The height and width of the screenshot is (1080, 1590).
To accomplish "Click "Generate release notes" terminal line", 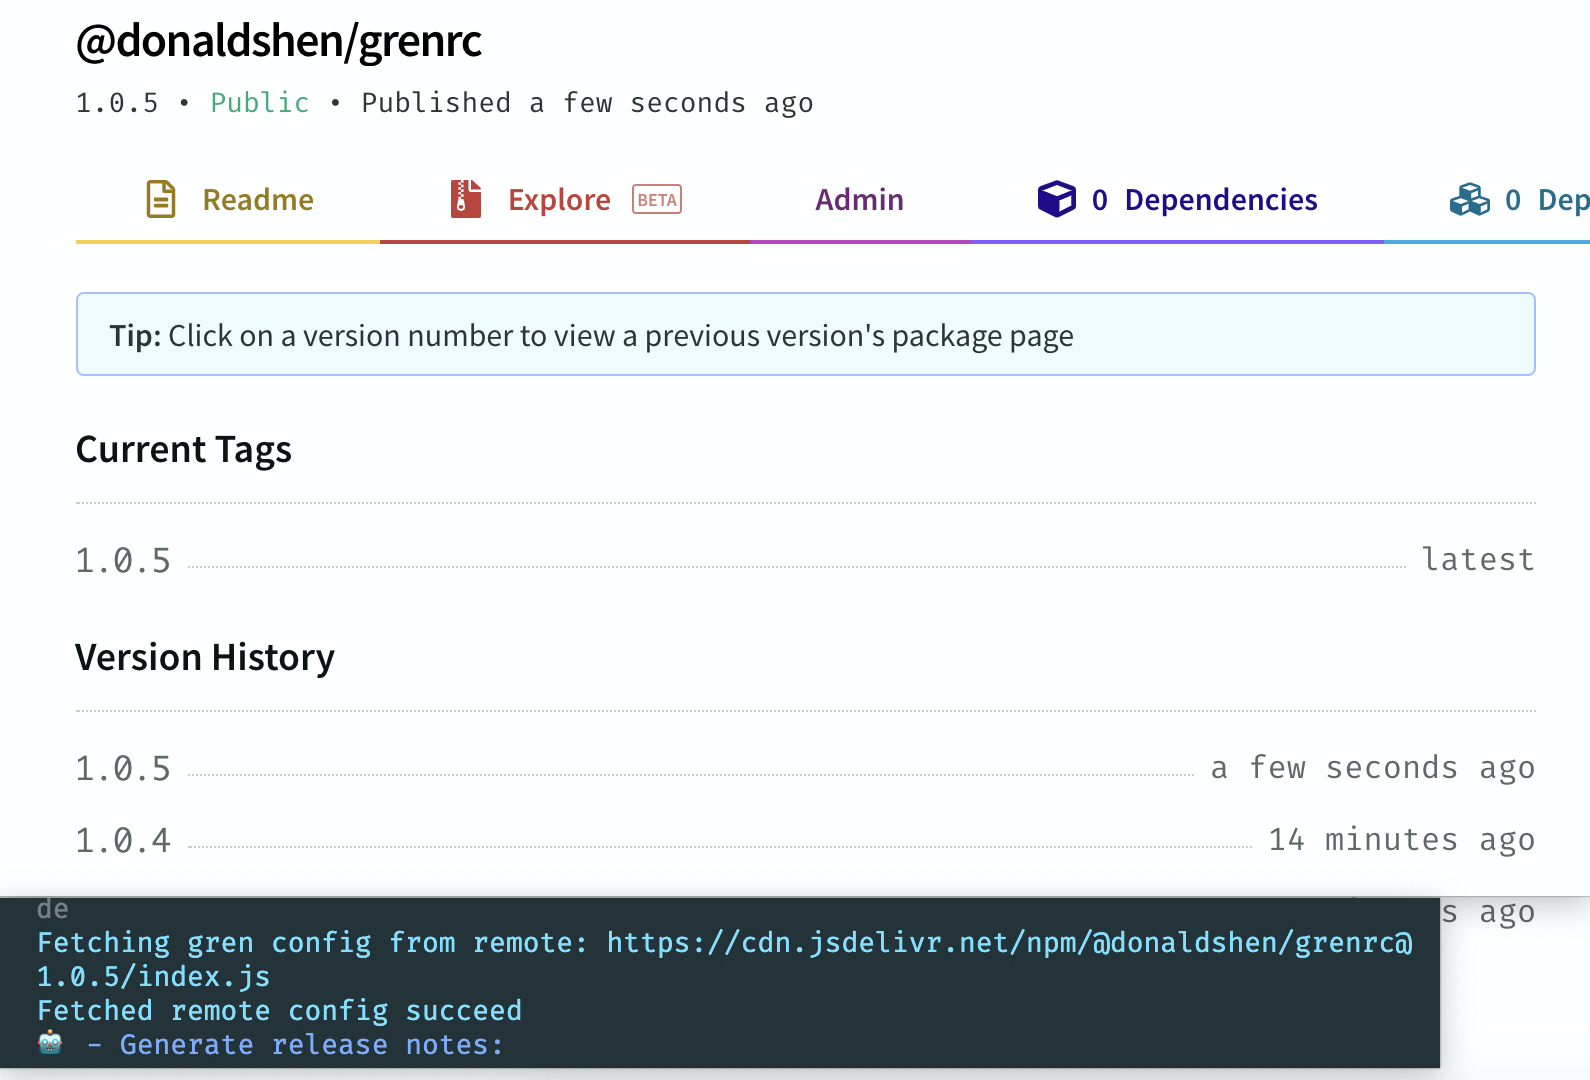I will click(311, 1045).
